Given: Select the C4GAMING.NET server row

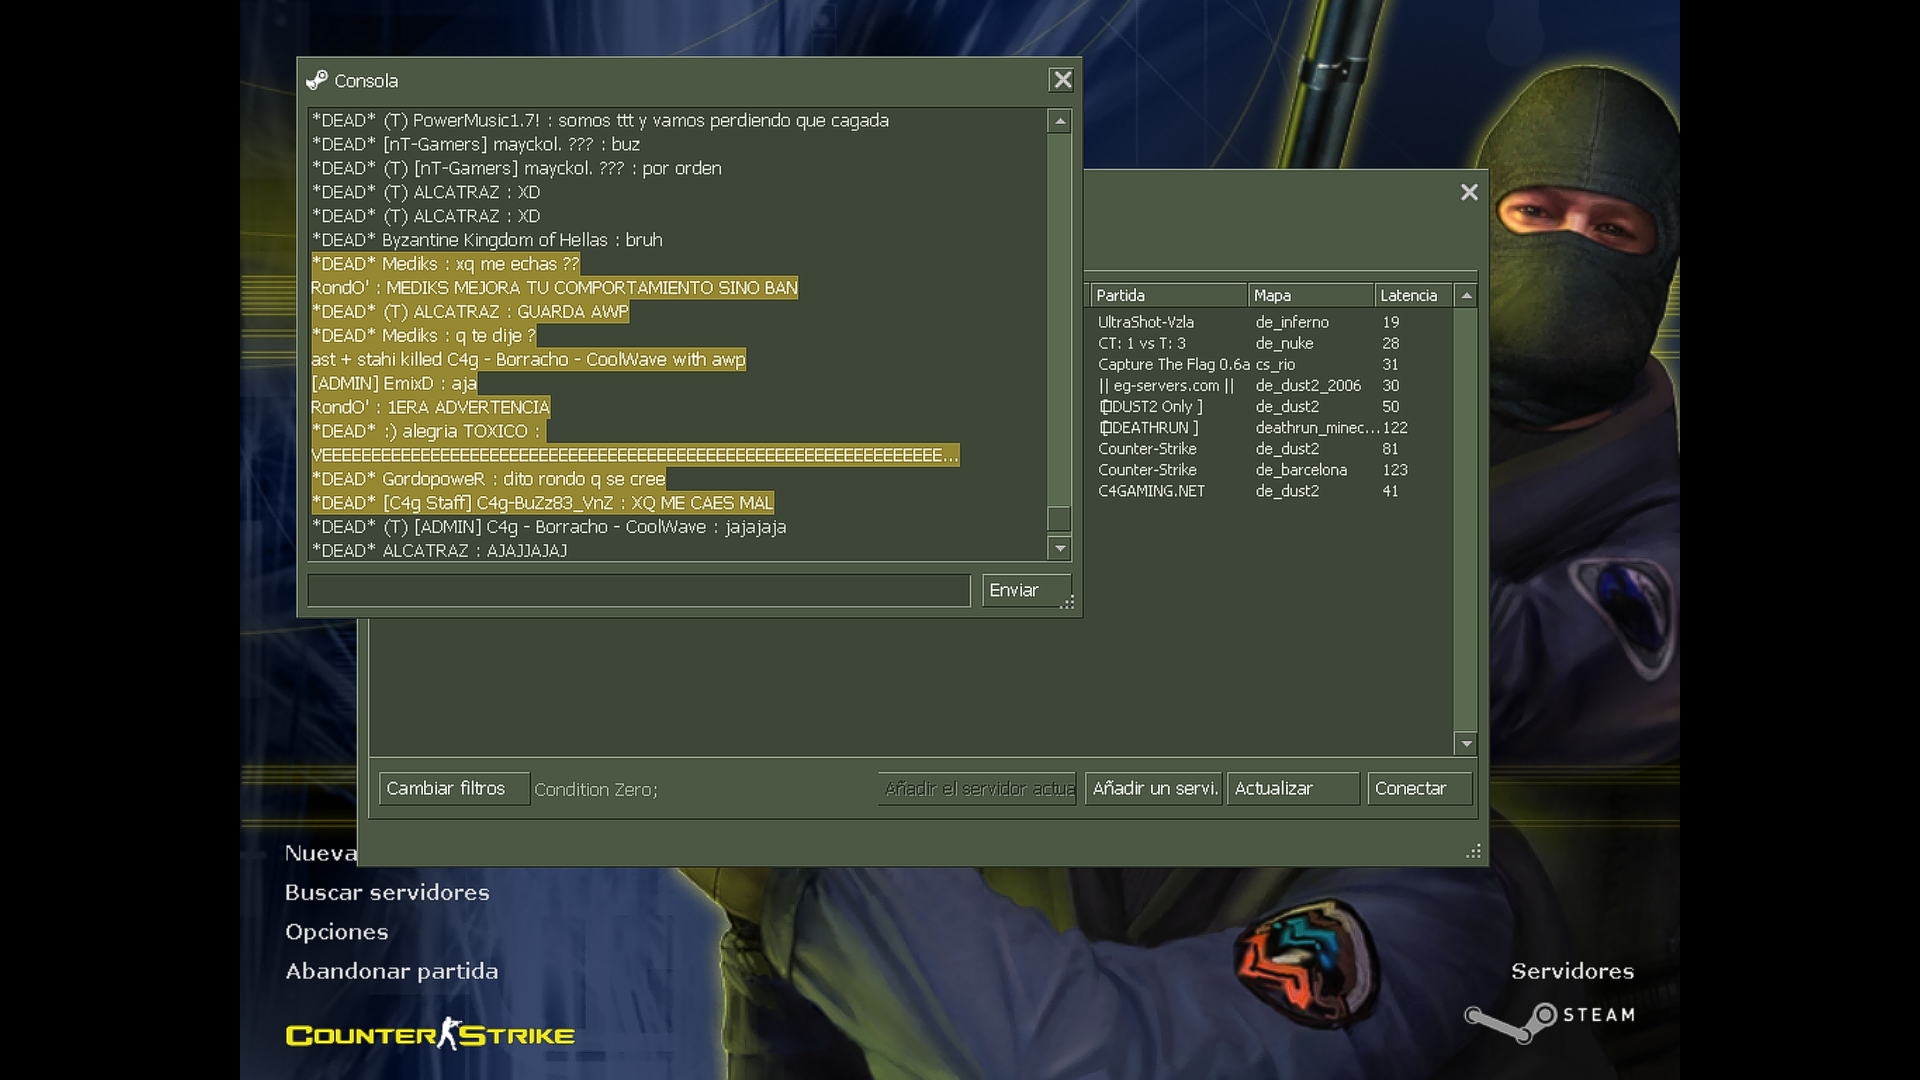Looking at the screenshot, I should tap(1270, 491).
